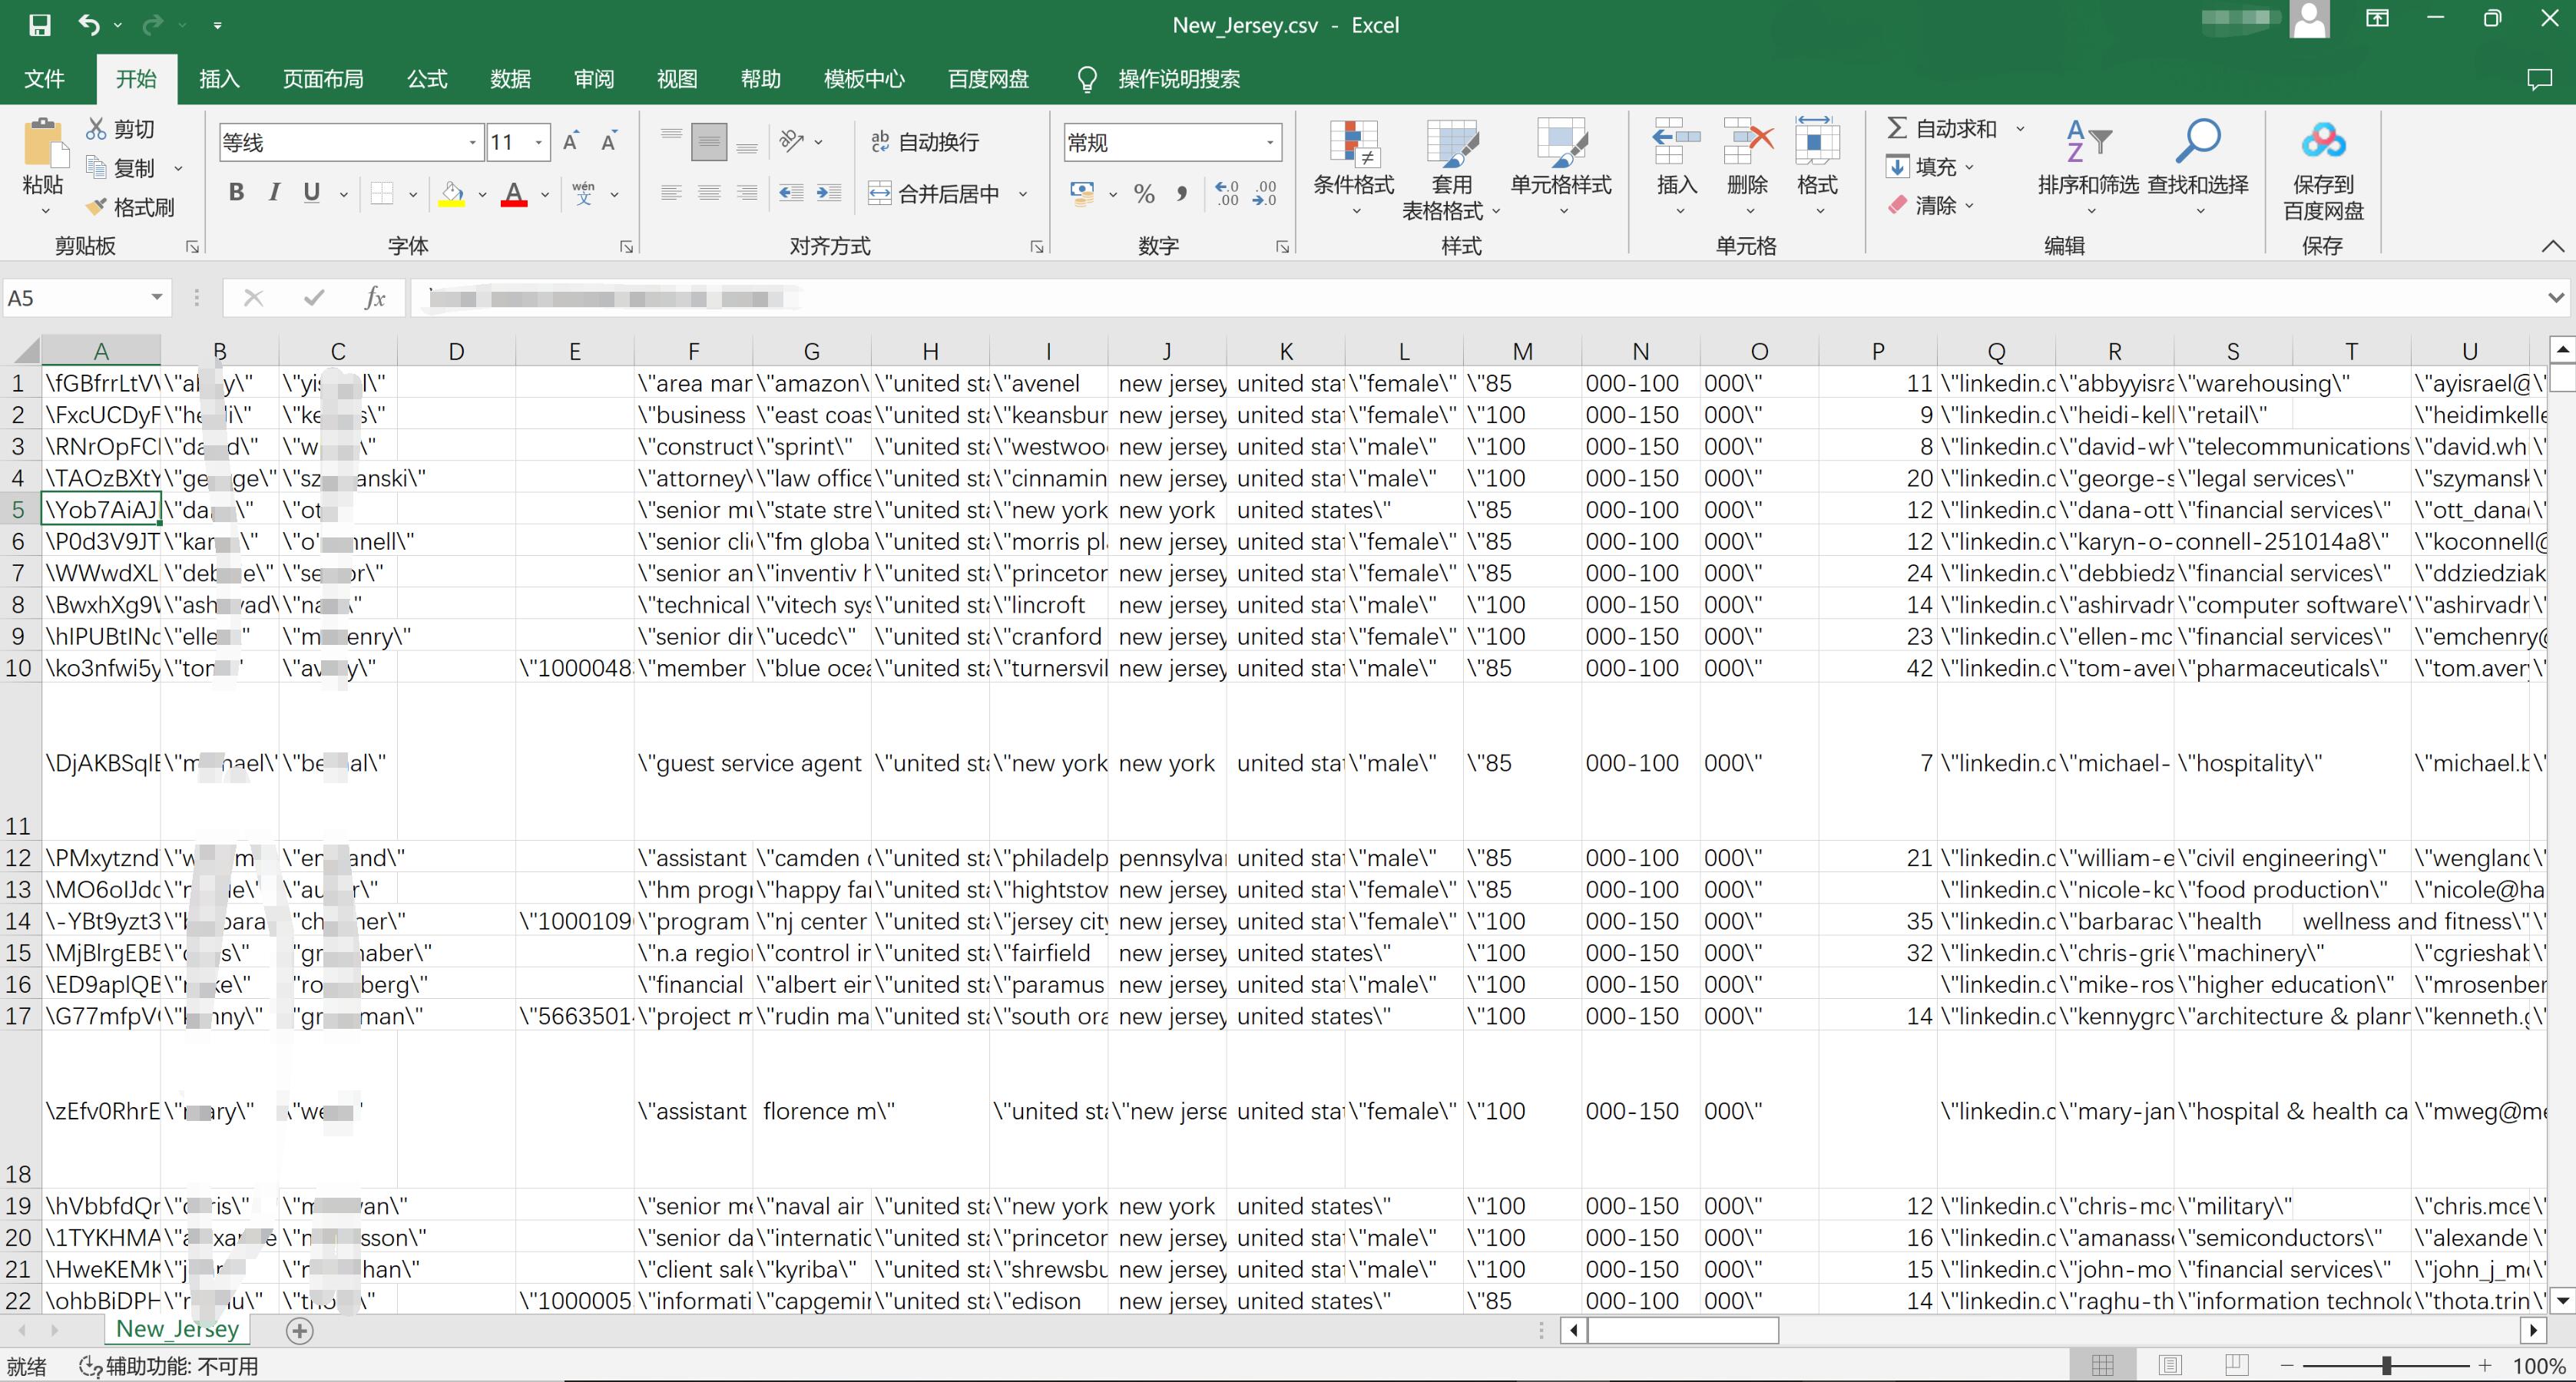Apply the red font color
The width and height of the screenshot is (2576, 1382).
point(514,193)
